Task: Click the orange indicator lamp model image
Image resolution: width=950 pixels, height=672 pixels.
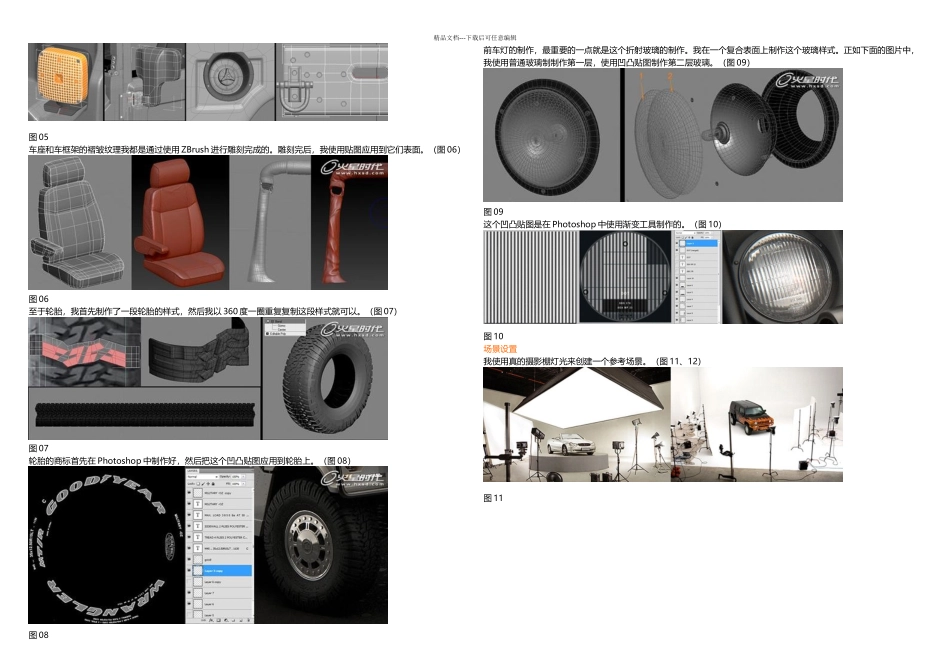Action: (65, 82)
